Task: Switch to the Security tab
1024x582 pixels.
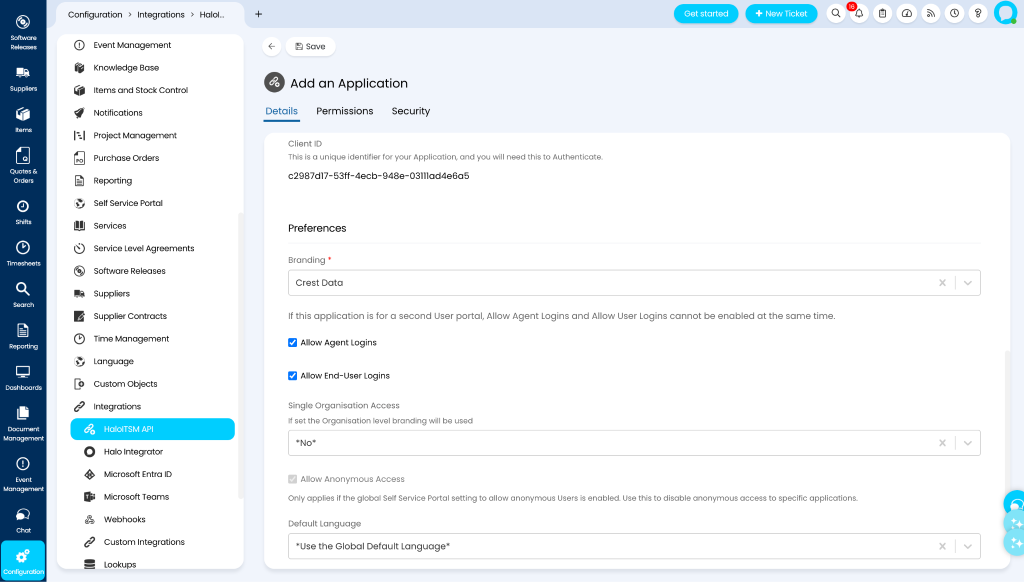Action: 411,111
